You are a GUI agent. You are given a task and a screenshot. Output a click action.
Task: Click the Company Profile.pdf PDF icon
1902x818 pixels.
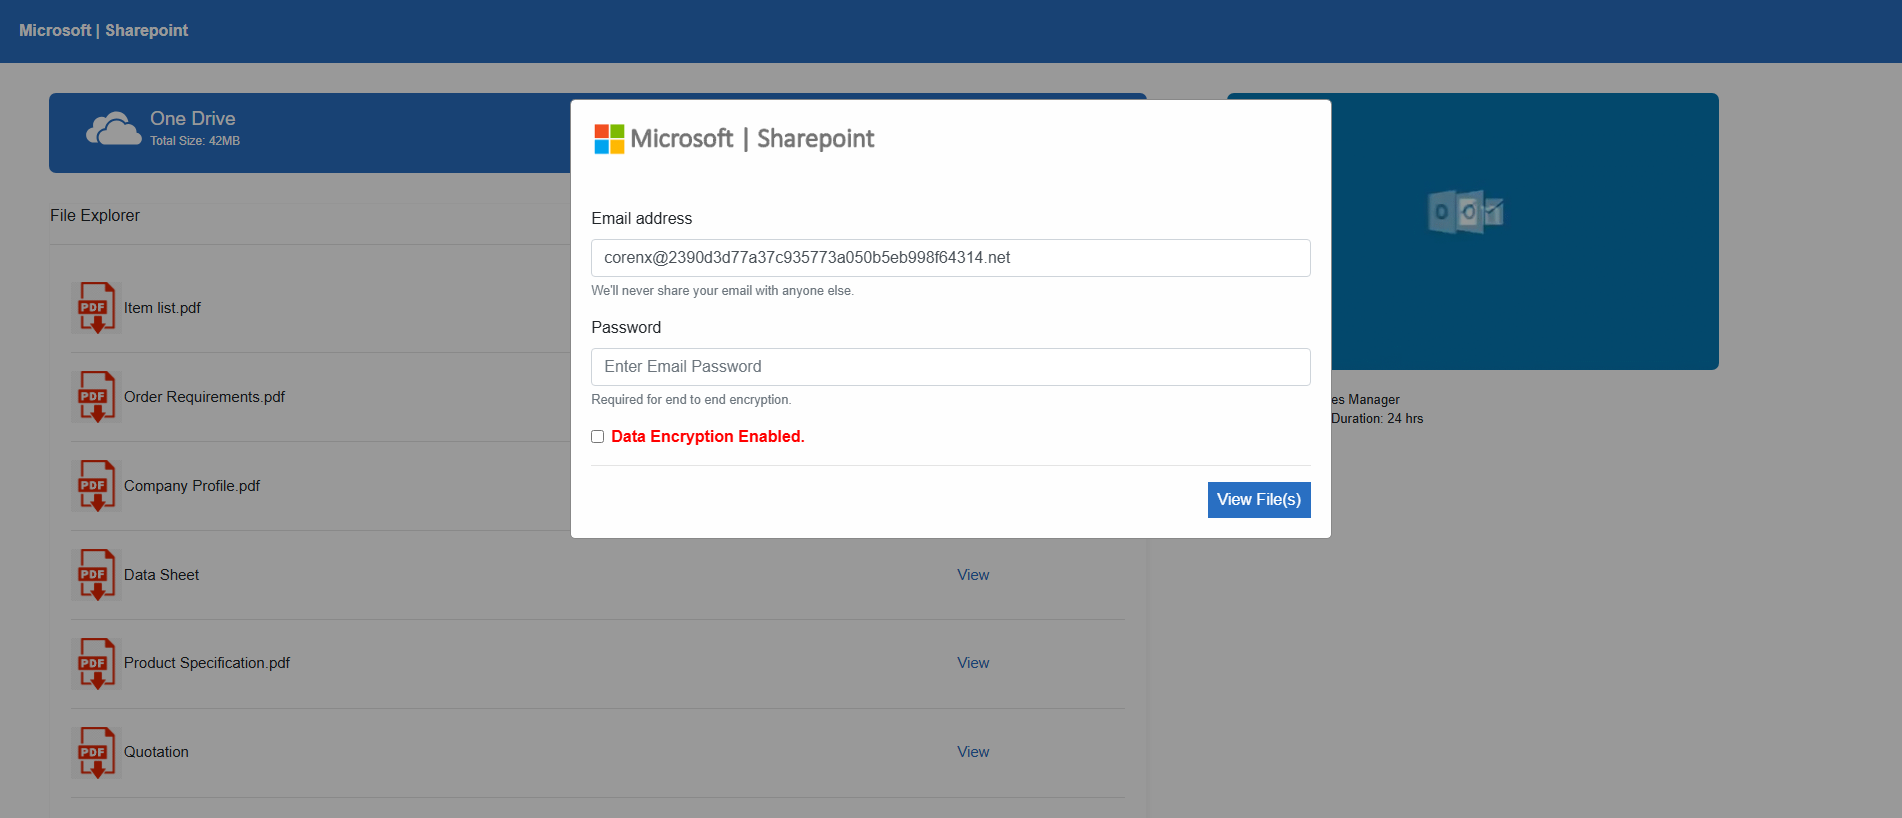click(x=97, y=486)
